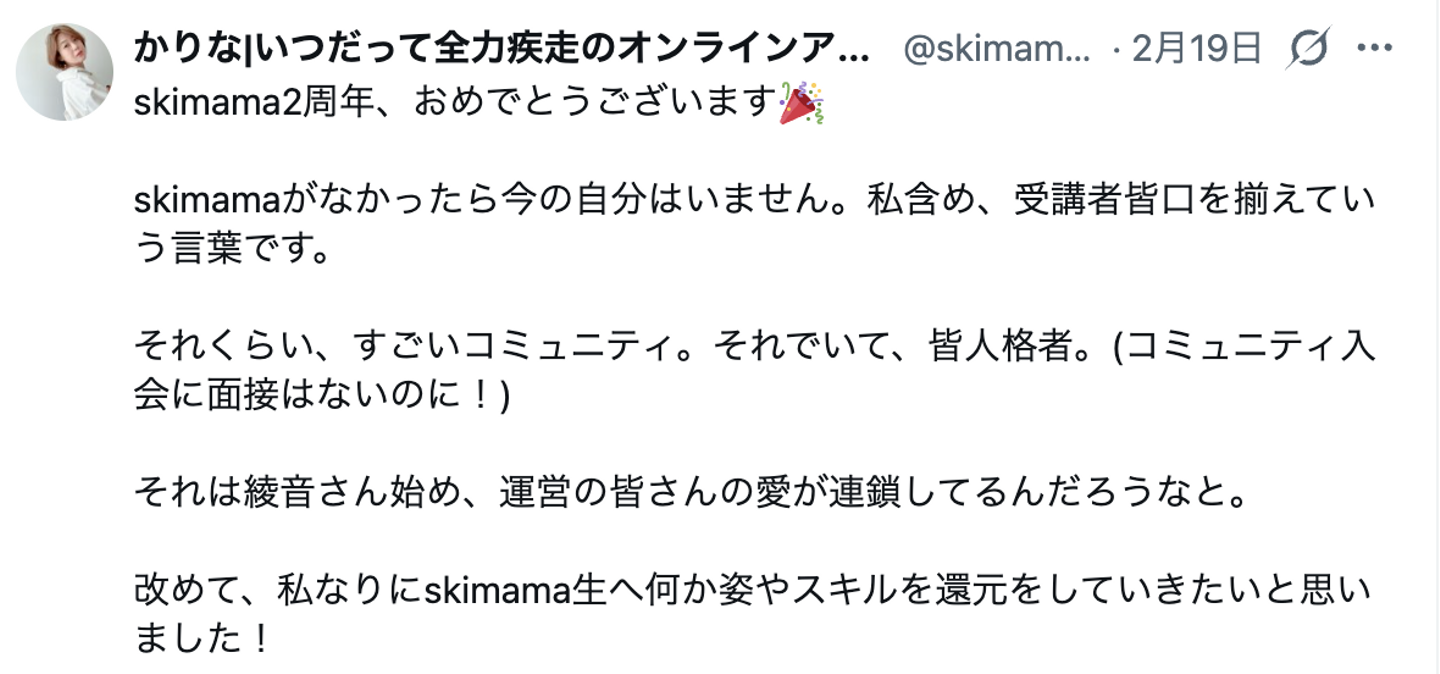Click the party popper emoji
This screenshot has width=1440, height=674.
coord(801,104)
